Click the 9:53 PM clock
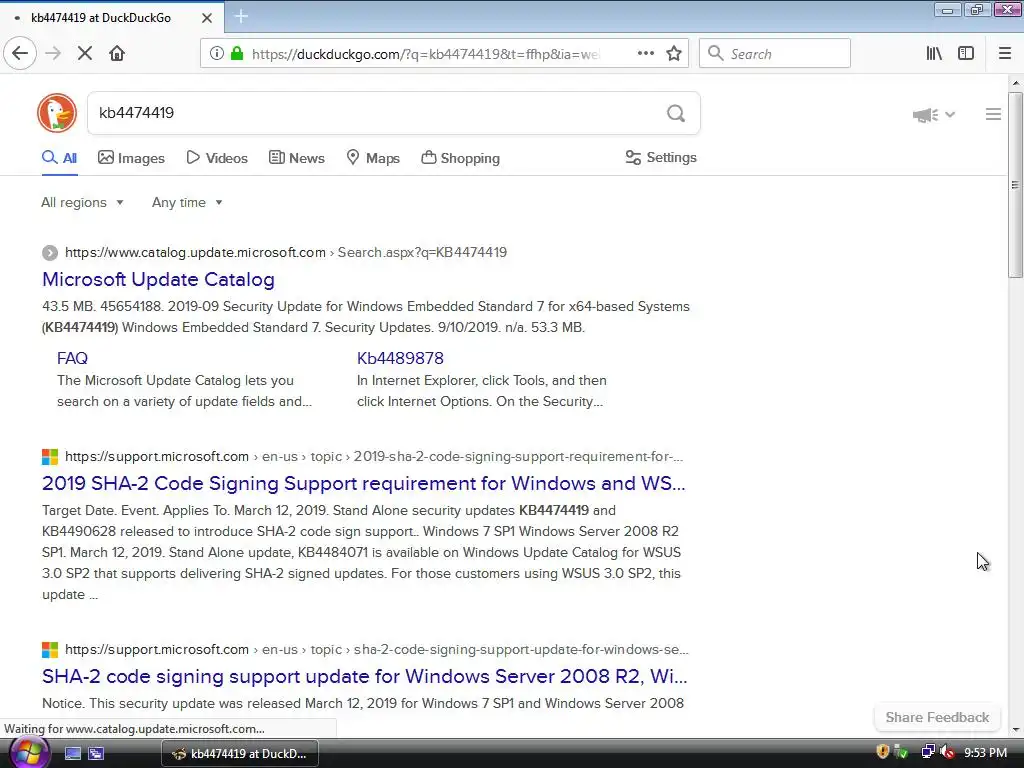 (985, 752)
